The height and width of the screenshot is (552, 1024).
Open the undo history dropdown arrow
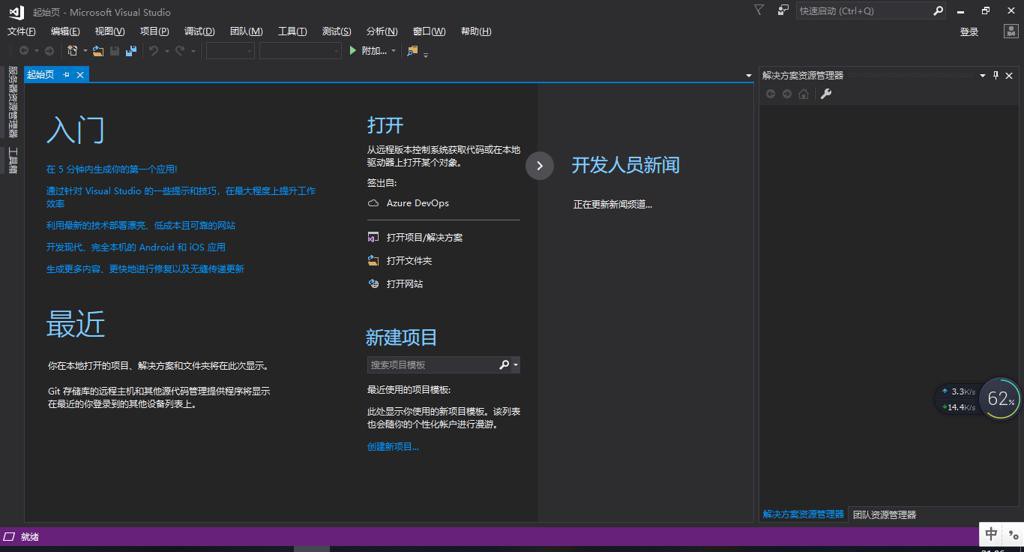coord(167,51)
